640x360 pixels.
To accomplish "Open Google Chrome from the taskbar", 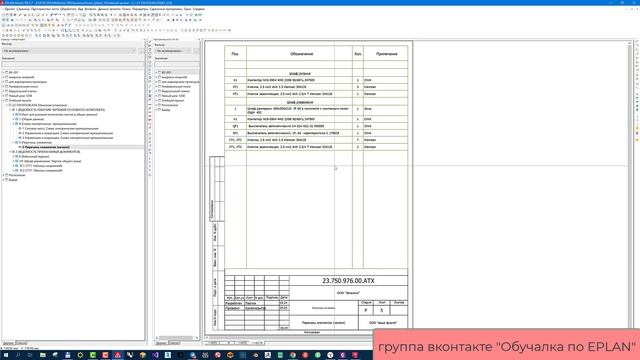I will click(292, 355).
